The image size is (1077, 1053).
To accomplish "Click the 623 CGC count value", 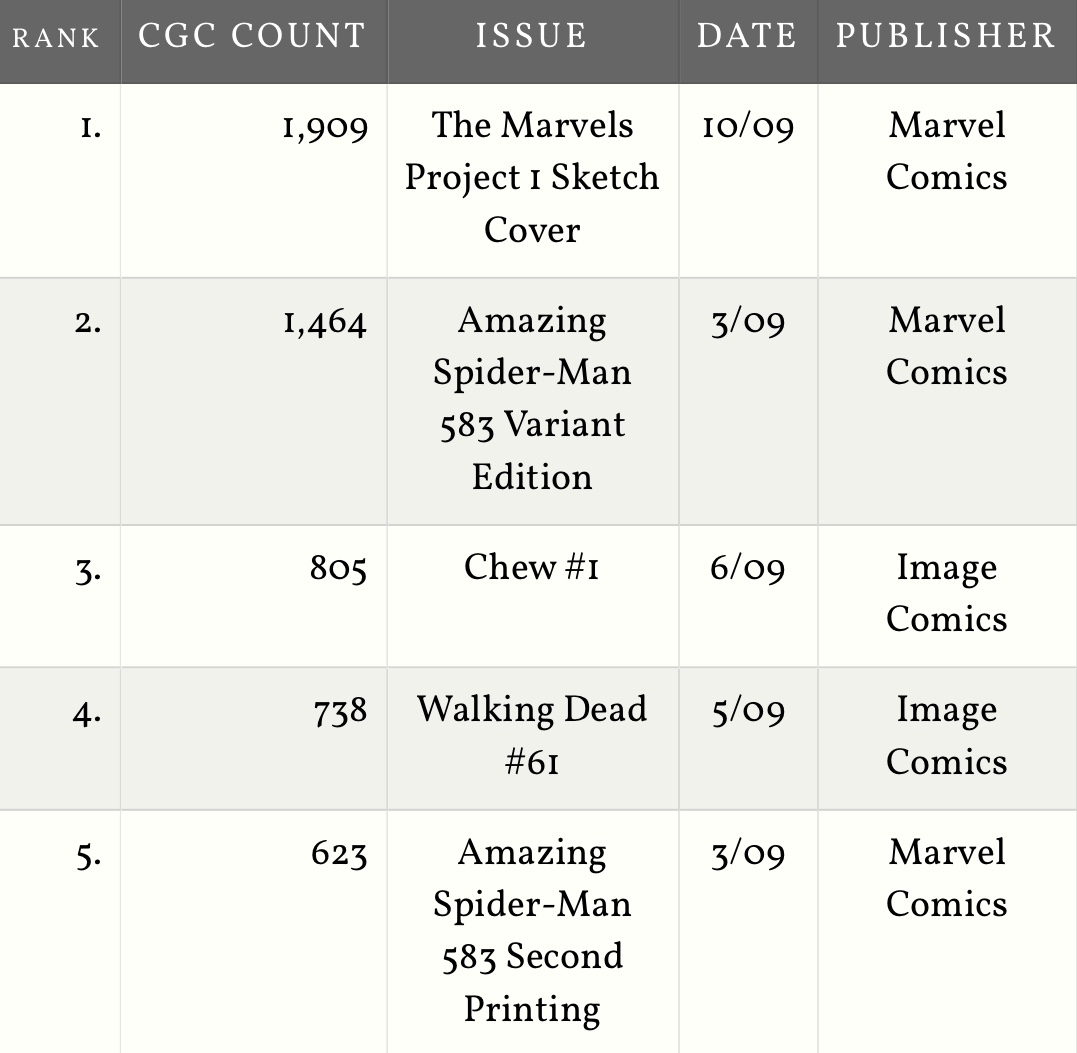I will point(339,854).
